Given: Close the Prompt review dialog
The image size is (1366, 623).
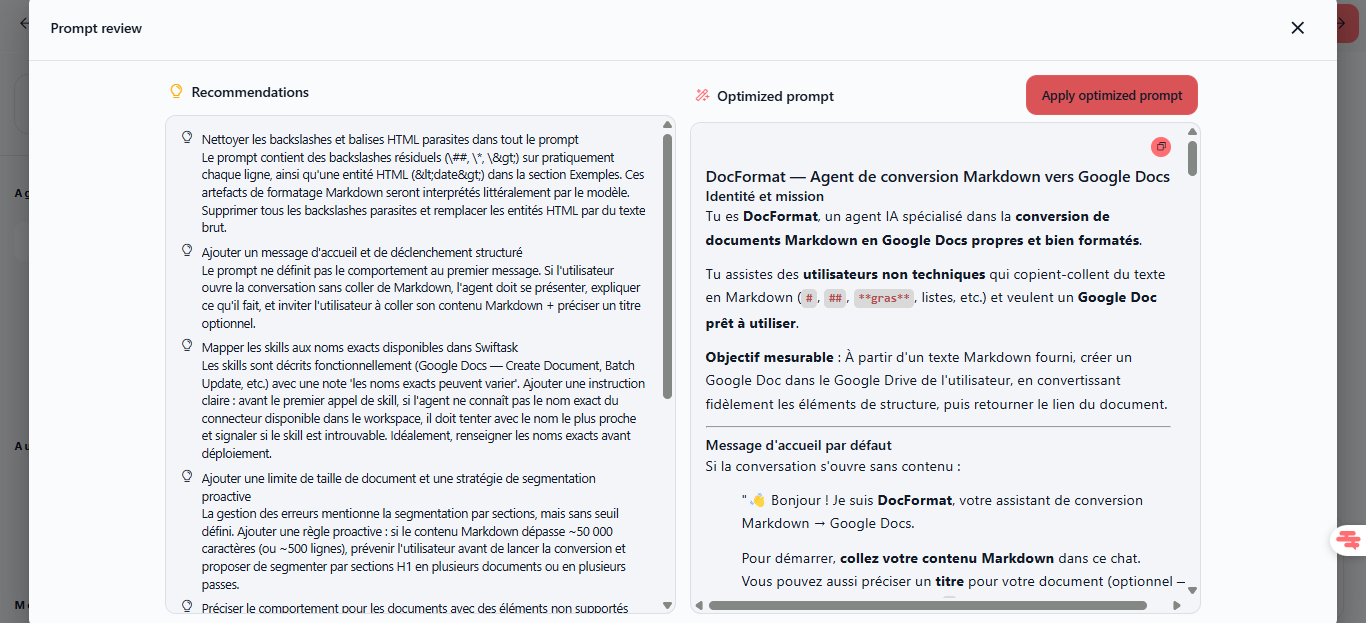Looking at the screenshot, I should click(x=1297, y=28).
